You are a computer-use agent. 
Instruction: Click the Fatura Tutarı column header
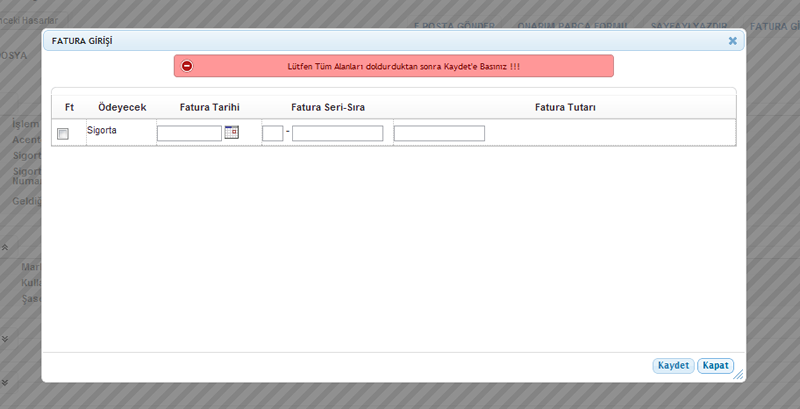(565, 107)
